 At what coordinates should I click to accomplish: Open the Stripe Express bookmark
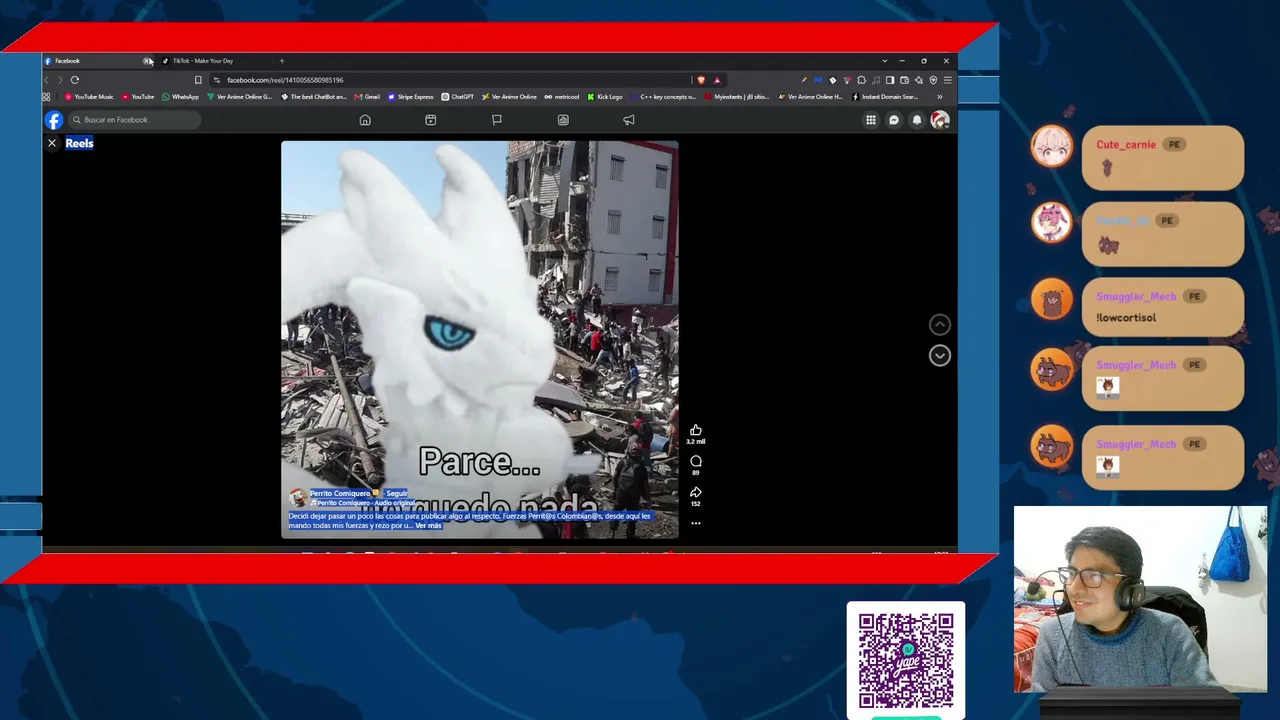410,97
